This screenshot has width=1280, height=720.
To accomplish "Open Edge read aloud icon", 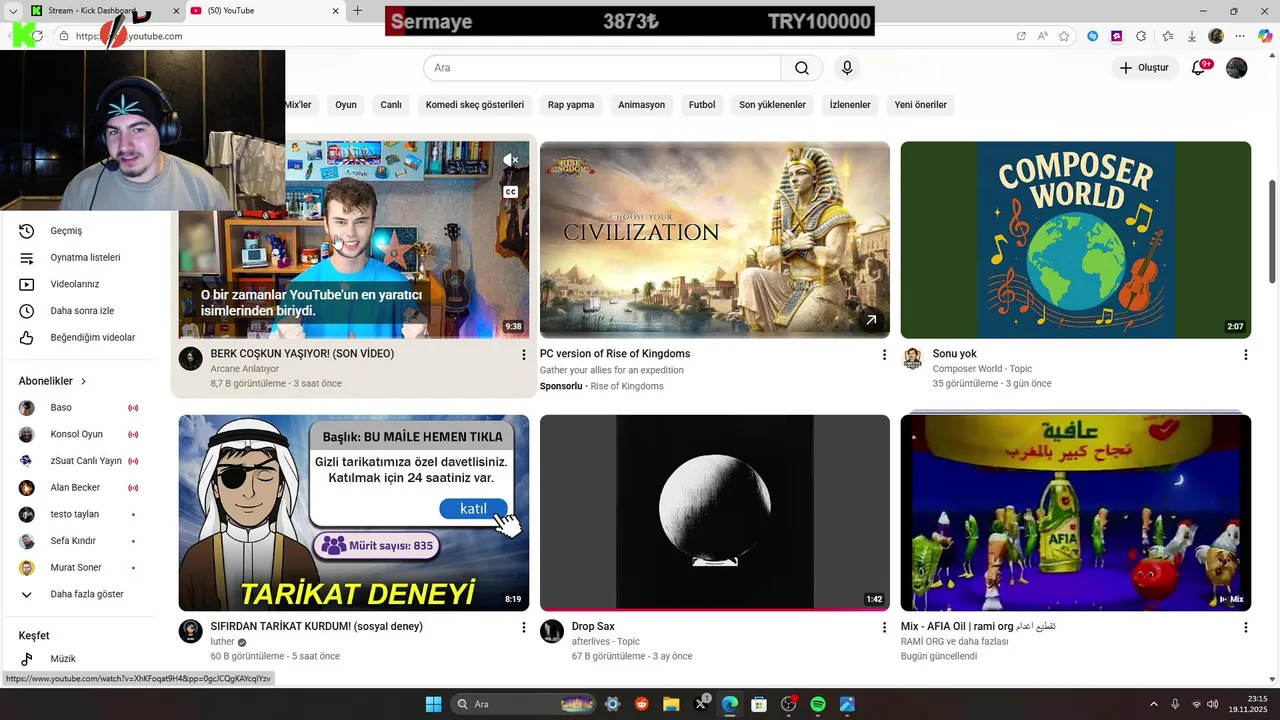I will [x=1043, y=36].
